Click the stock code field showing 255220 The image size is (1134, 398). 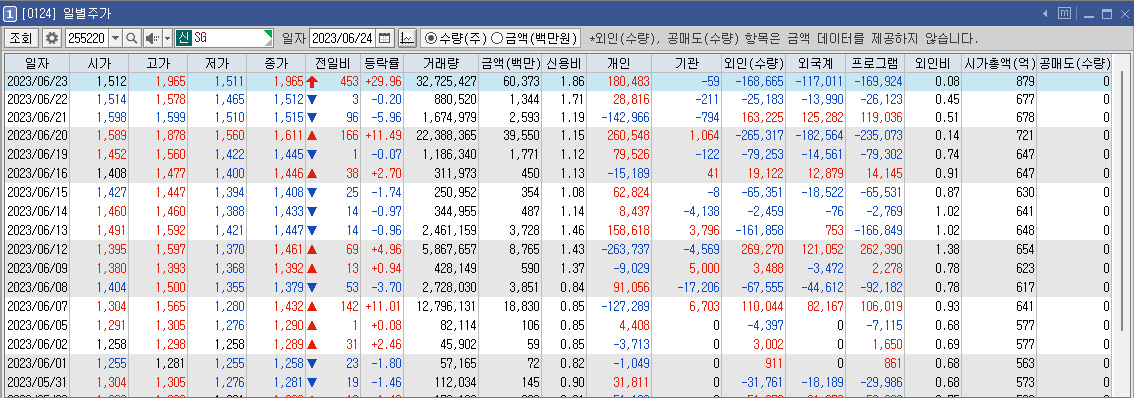[x=86, y=38]
